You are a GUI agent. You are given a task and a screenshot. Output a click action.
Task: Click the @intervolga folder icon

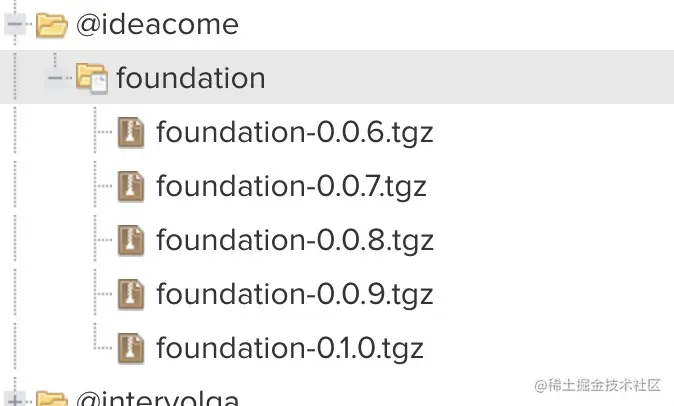point(51,400)
